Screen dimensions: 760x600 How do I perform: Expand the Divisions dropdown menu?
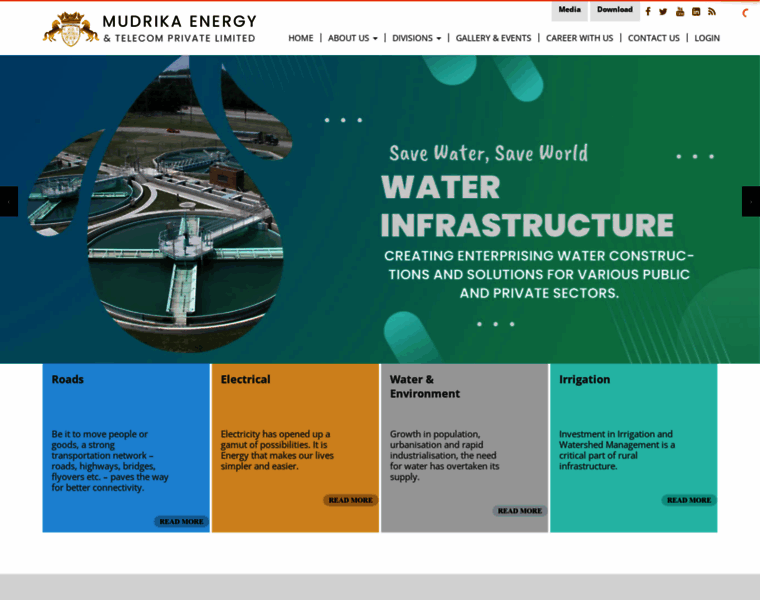416,38
